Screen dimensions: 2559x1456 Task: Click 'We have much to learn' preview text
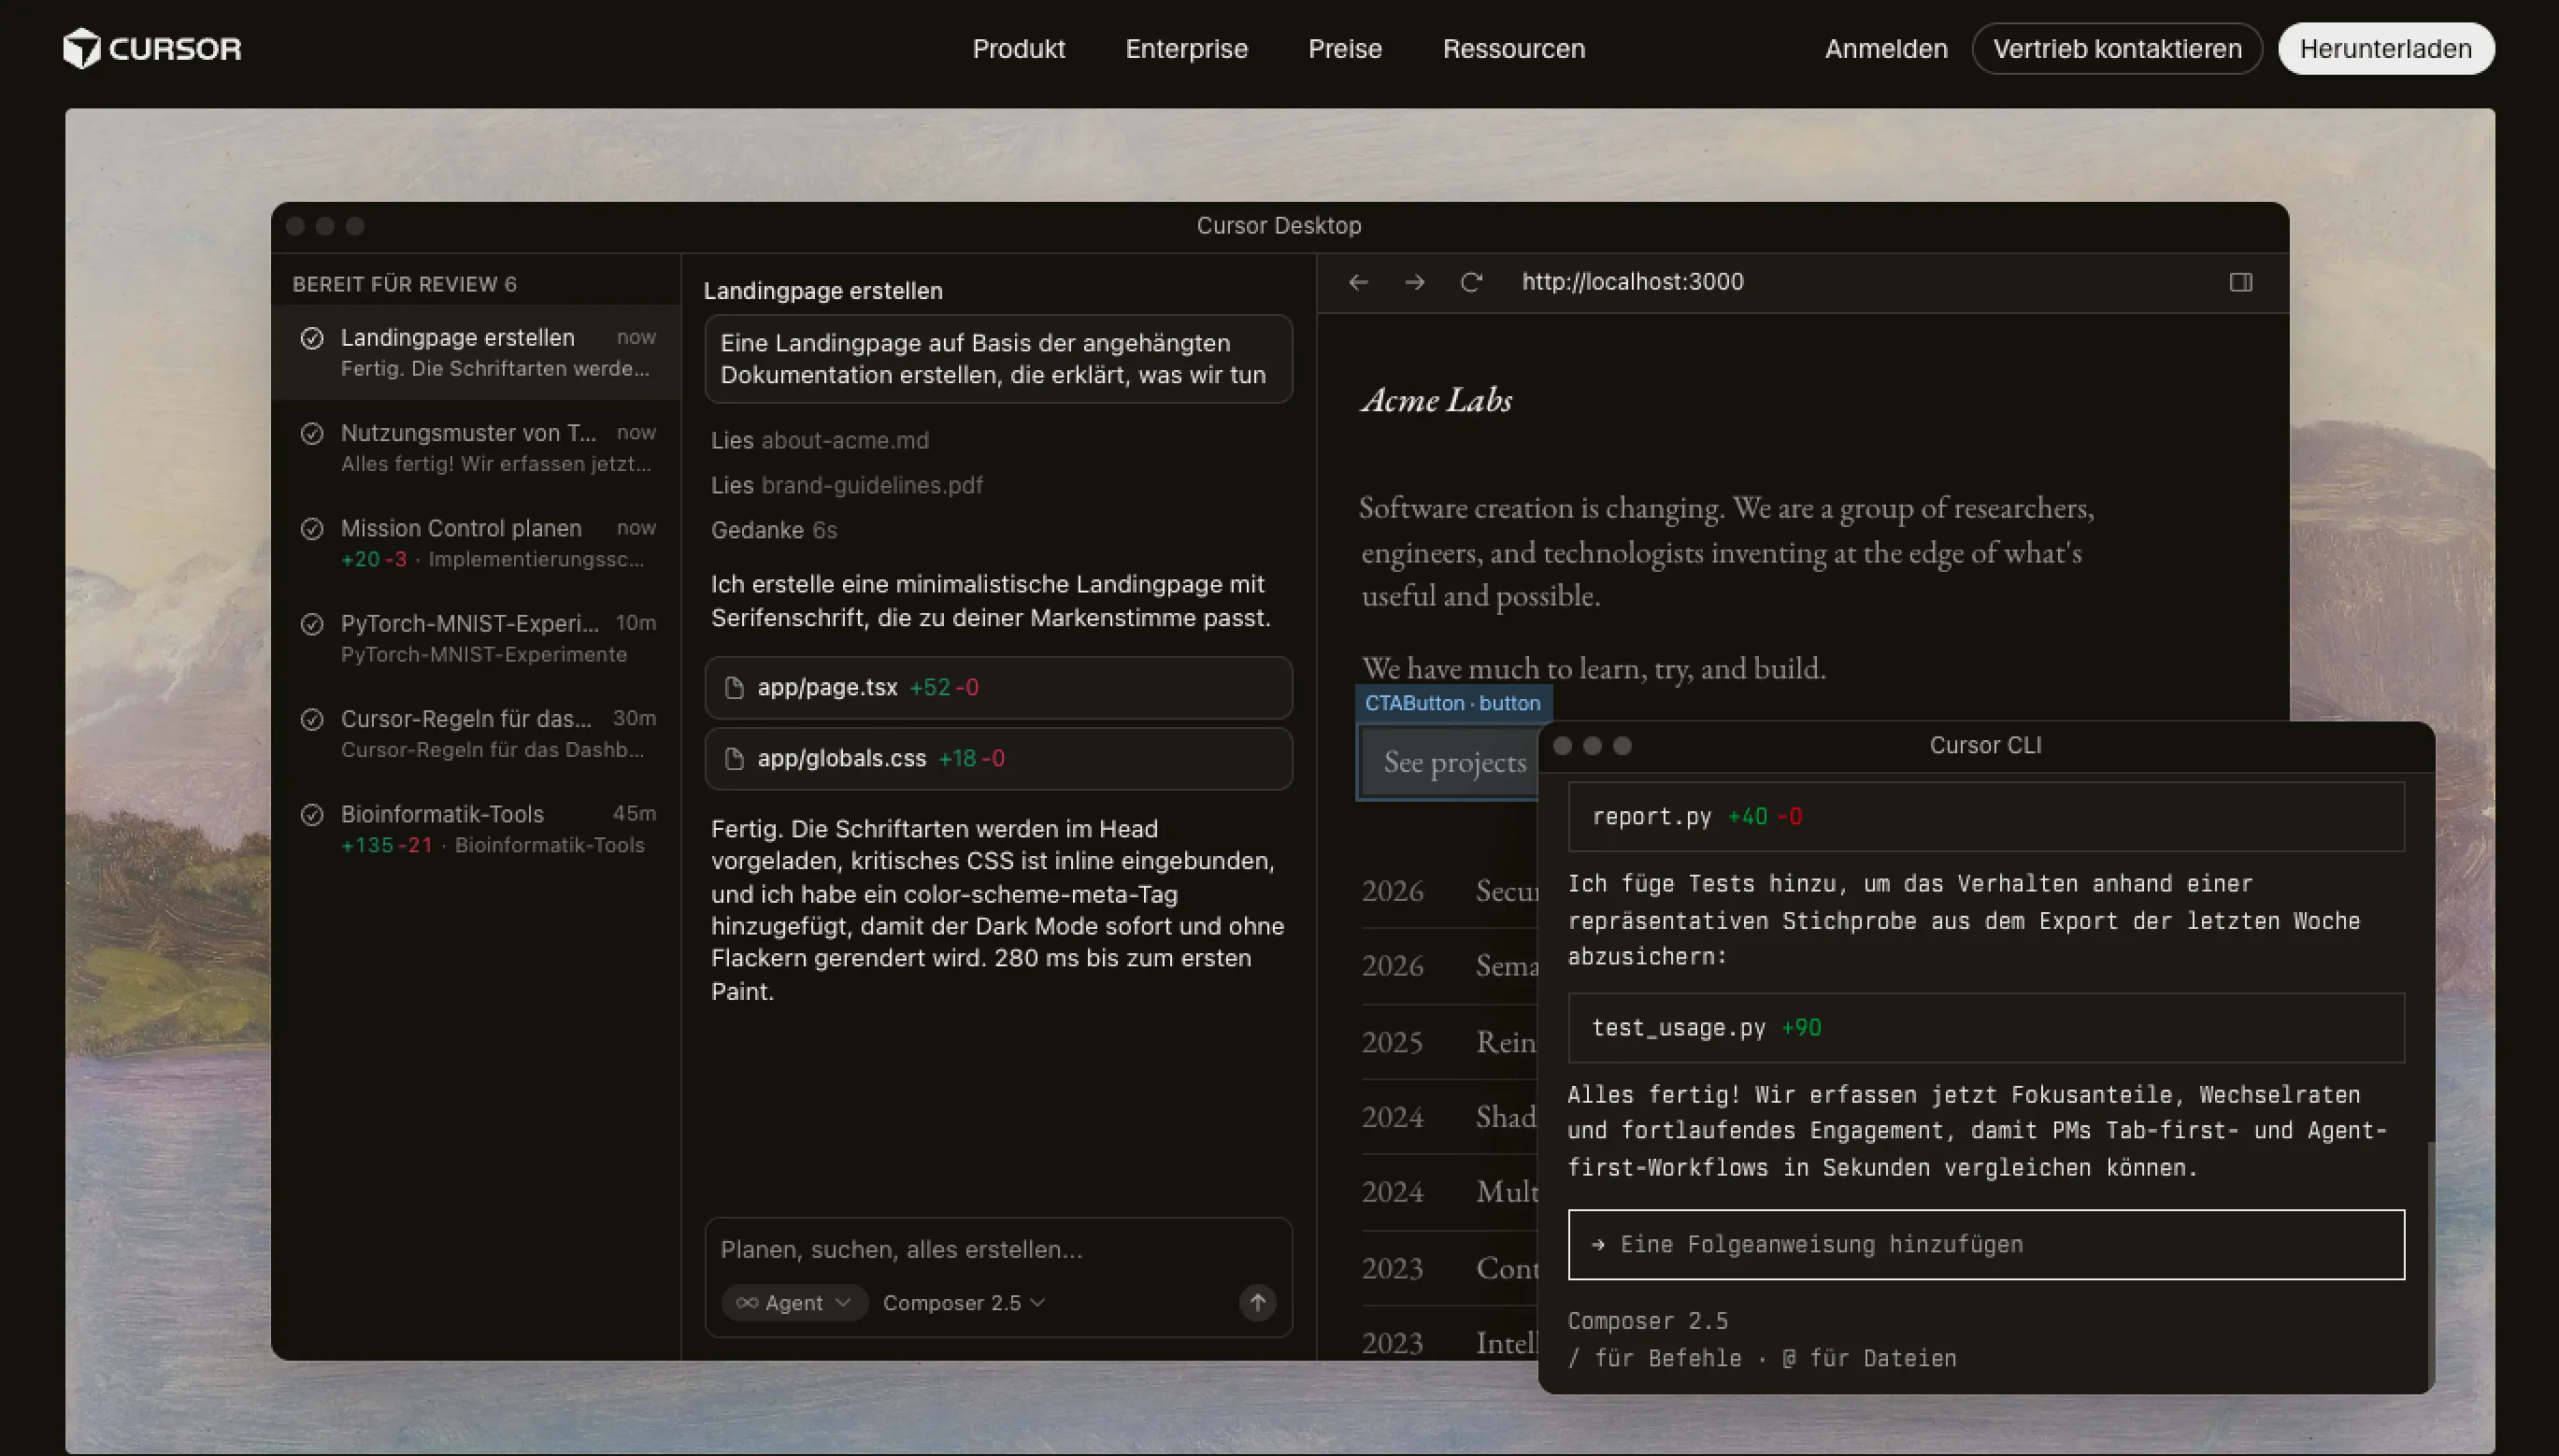click(1593, 668)
